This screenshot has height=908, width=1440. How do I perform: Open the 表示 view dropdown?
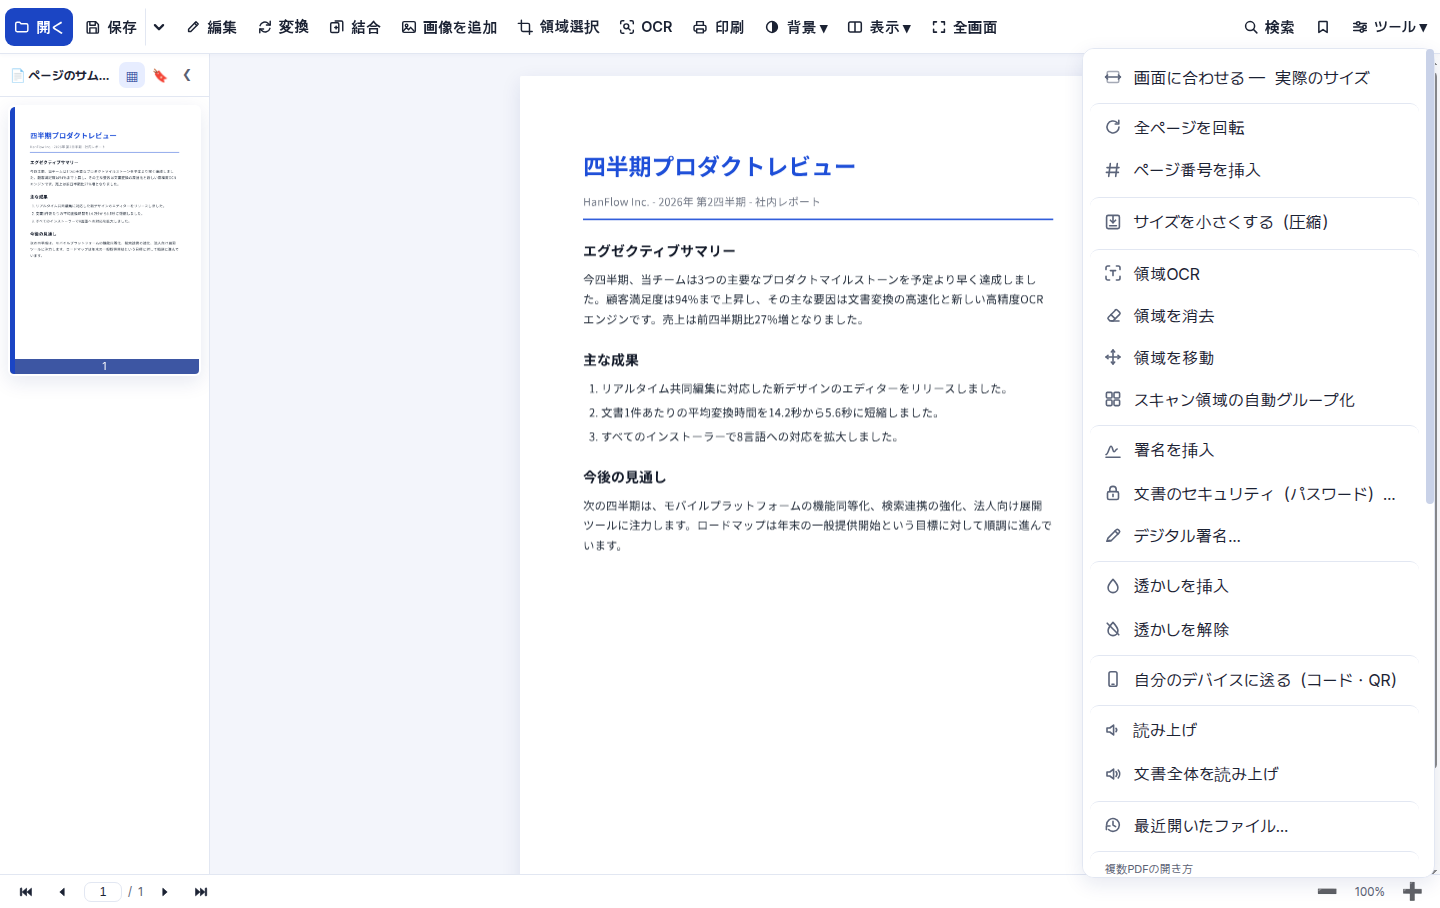[879, 27]
